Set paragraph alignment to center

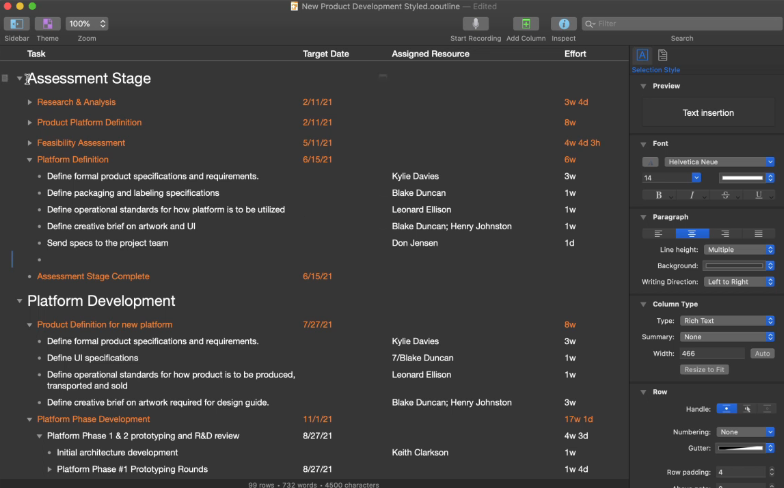[692, 234]
